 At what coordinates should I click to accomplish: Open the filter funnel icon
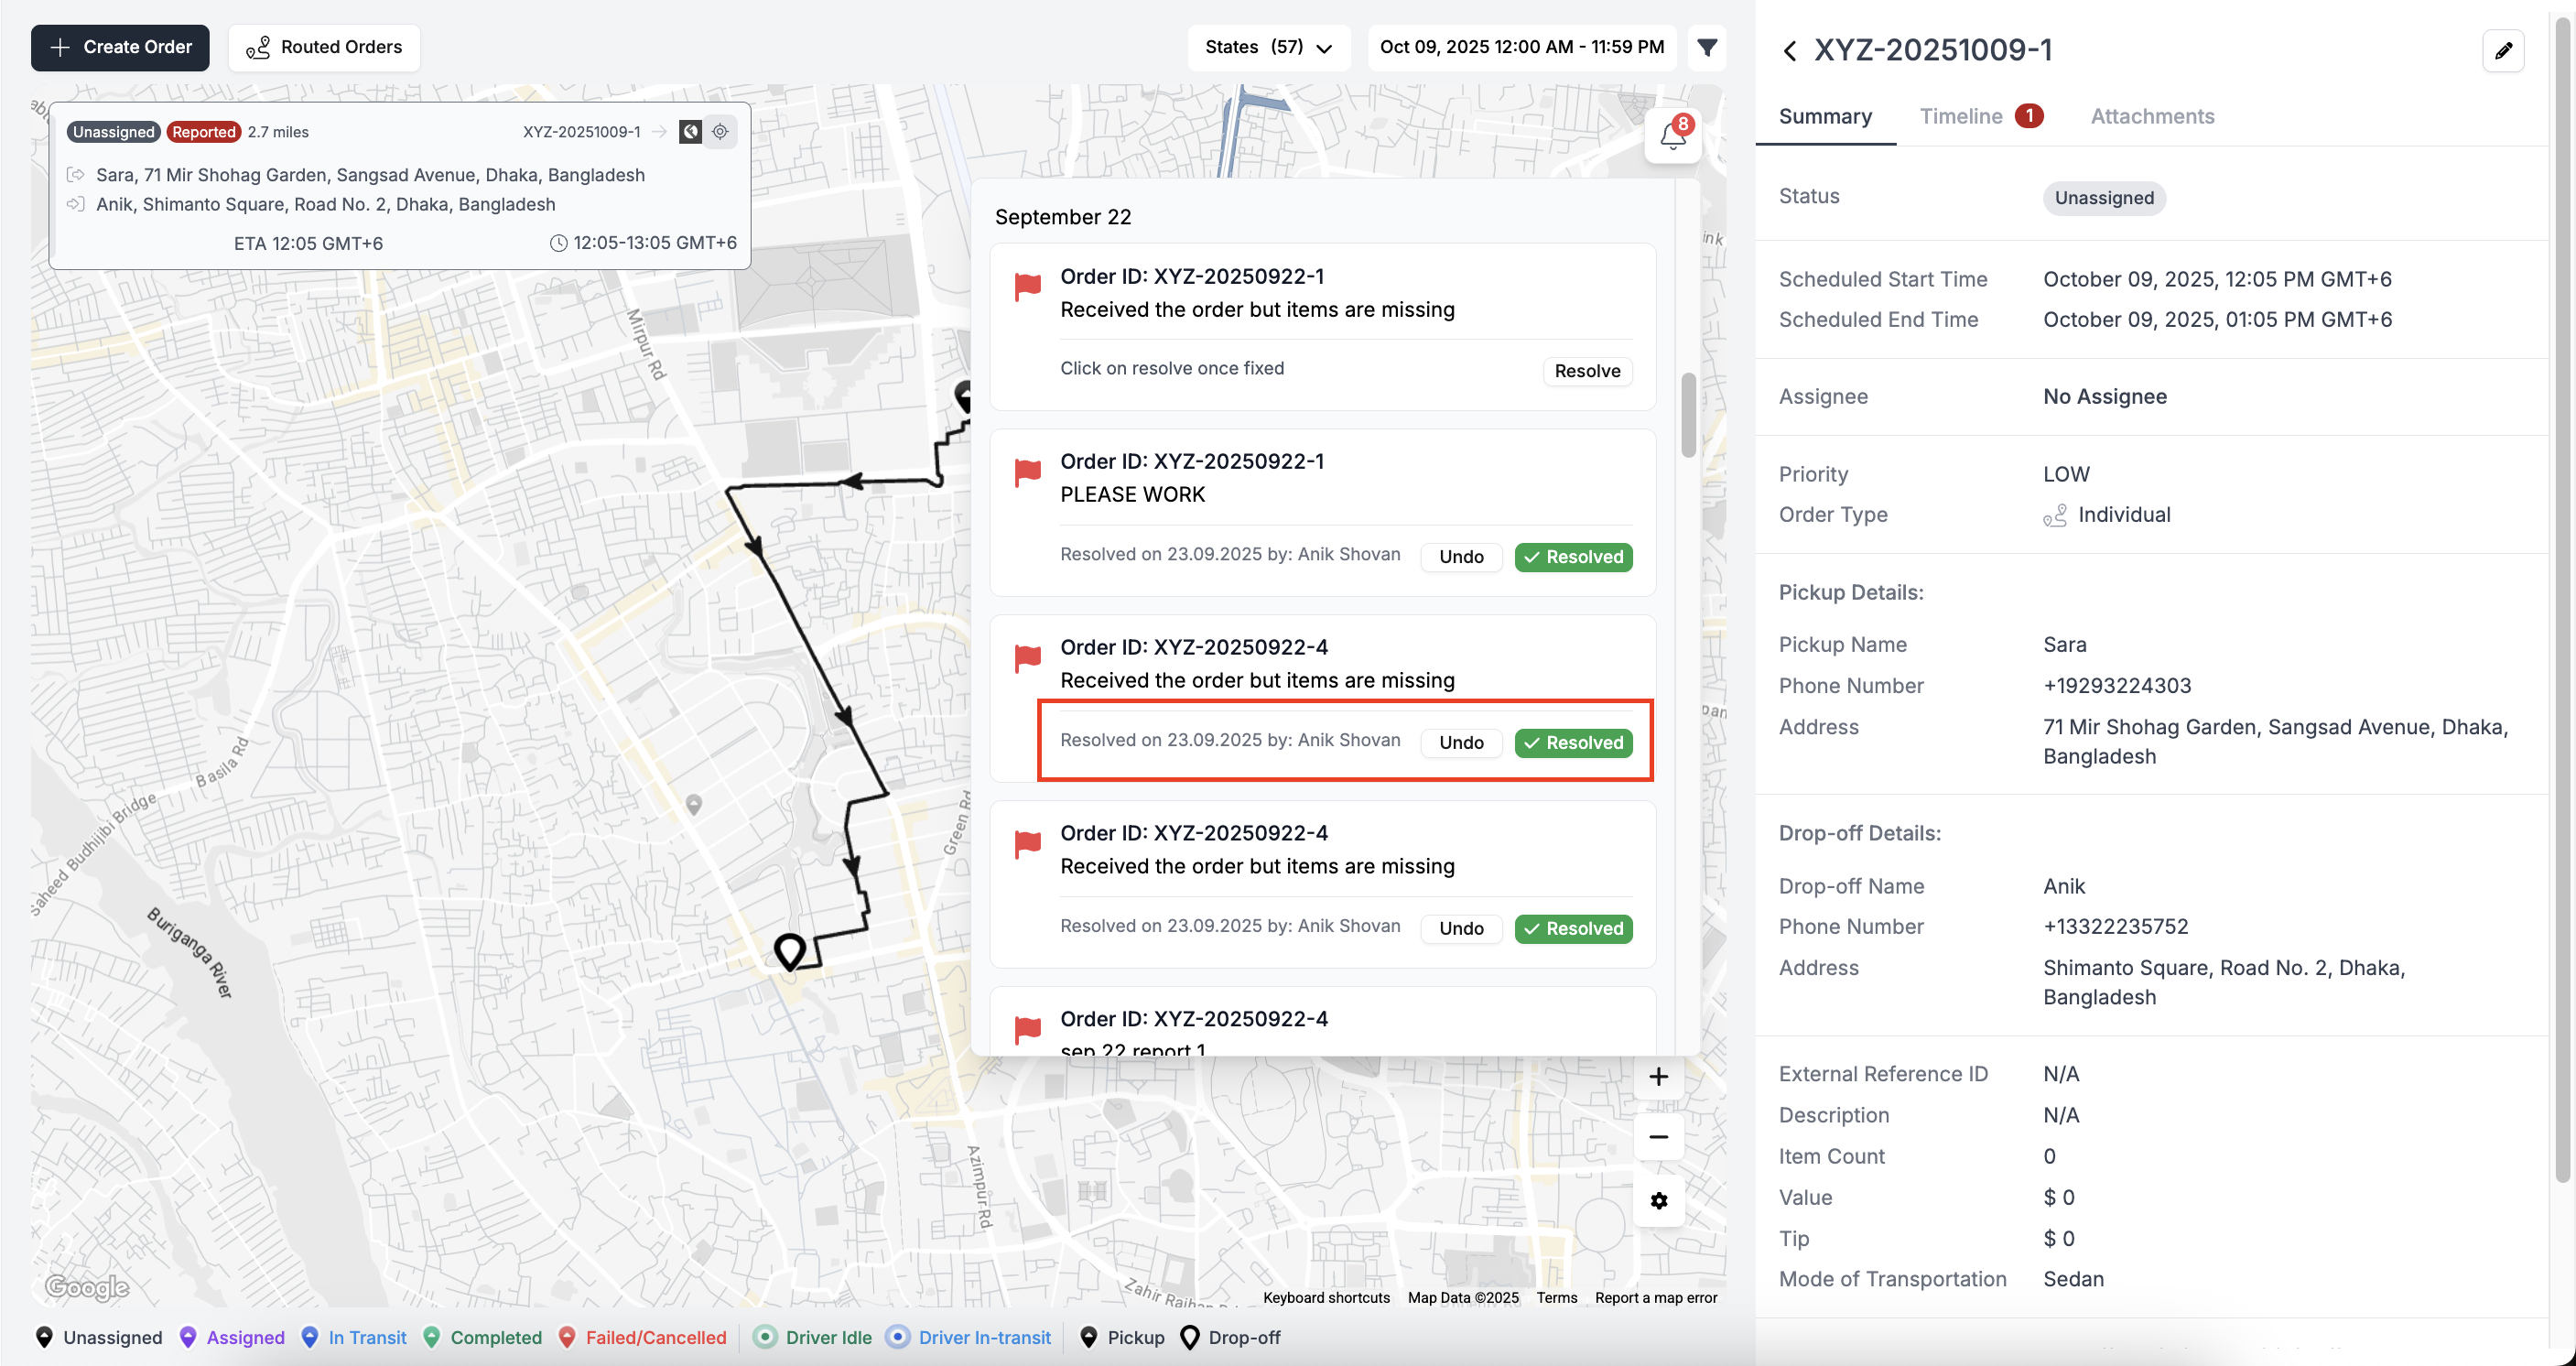tap(1707, 47)
